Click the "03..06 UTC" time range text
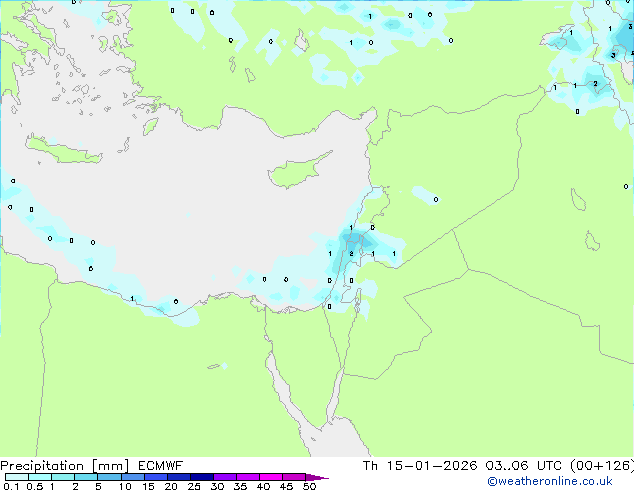The height and width of the screenshot is (490, 634). tap(523, 466)
